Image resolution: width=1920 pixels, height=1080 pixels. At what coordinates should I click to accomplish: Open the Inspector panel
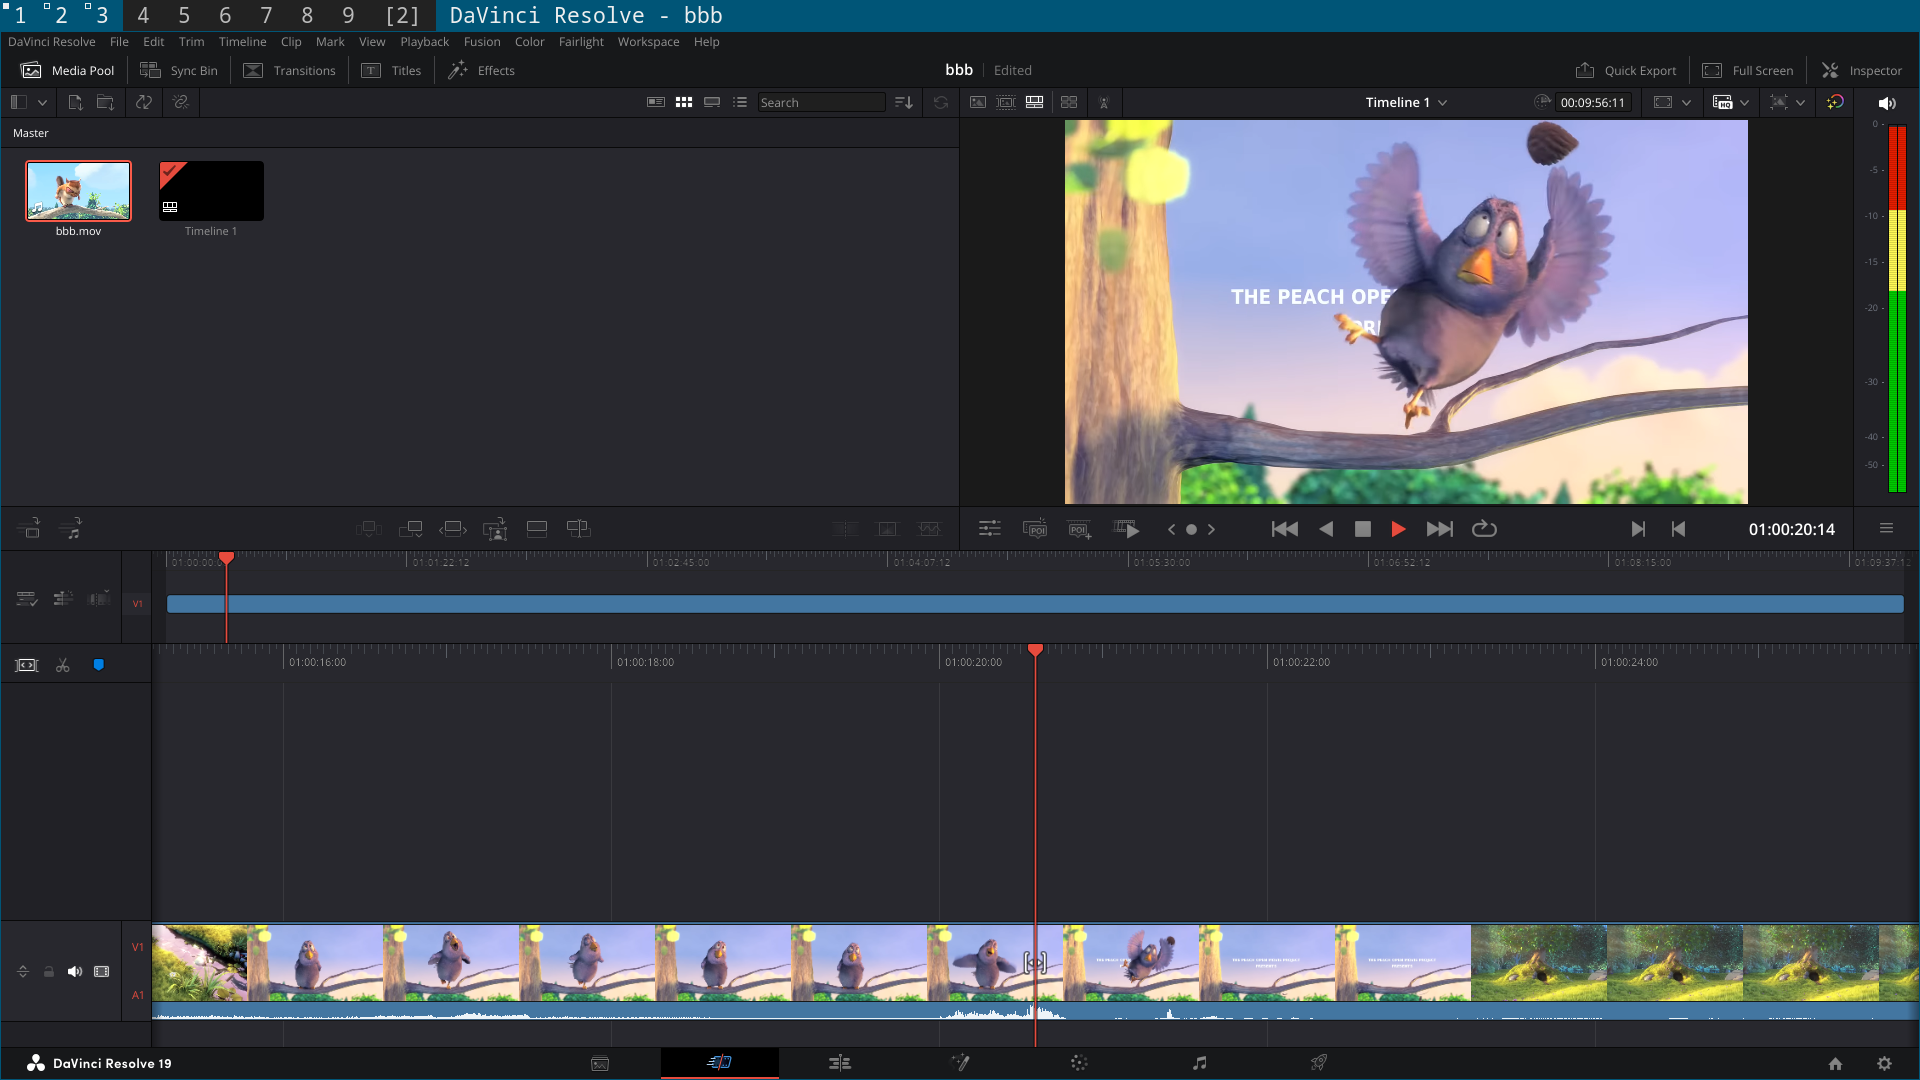tap(1862, 70)
